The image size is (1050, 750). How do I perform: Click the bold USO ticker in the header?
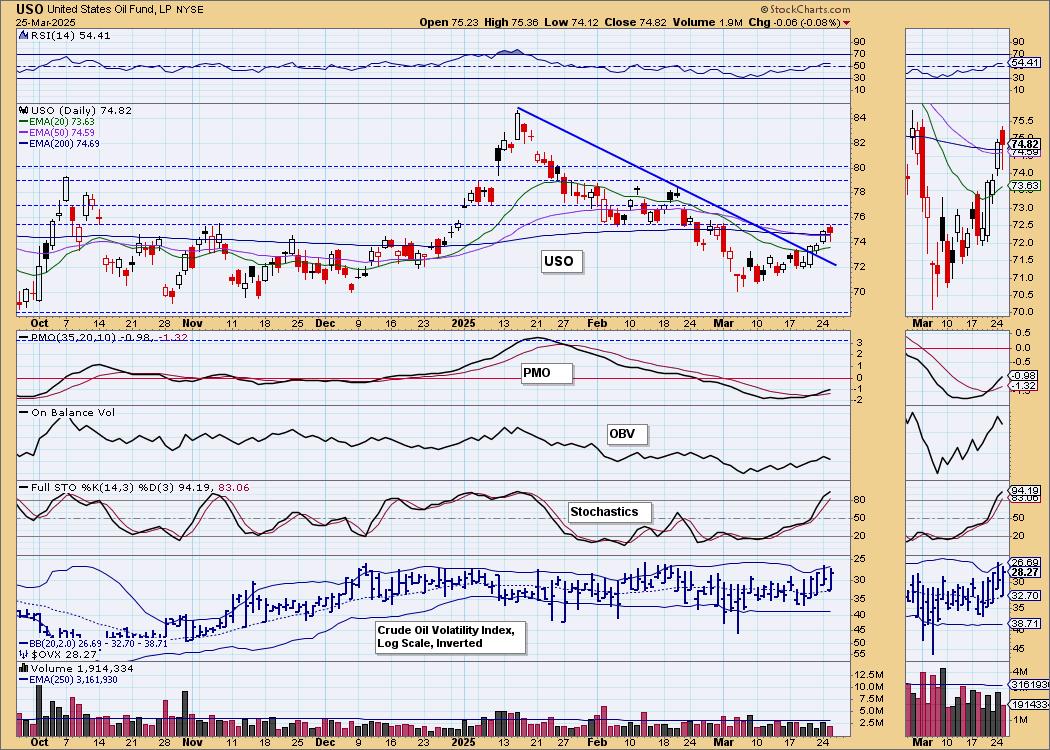[30, 9]
